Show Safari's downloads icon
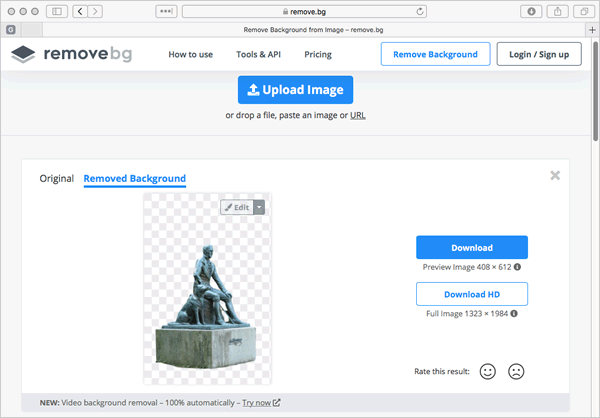Screen dimensions: 600x418 click(x=532, y=11)
